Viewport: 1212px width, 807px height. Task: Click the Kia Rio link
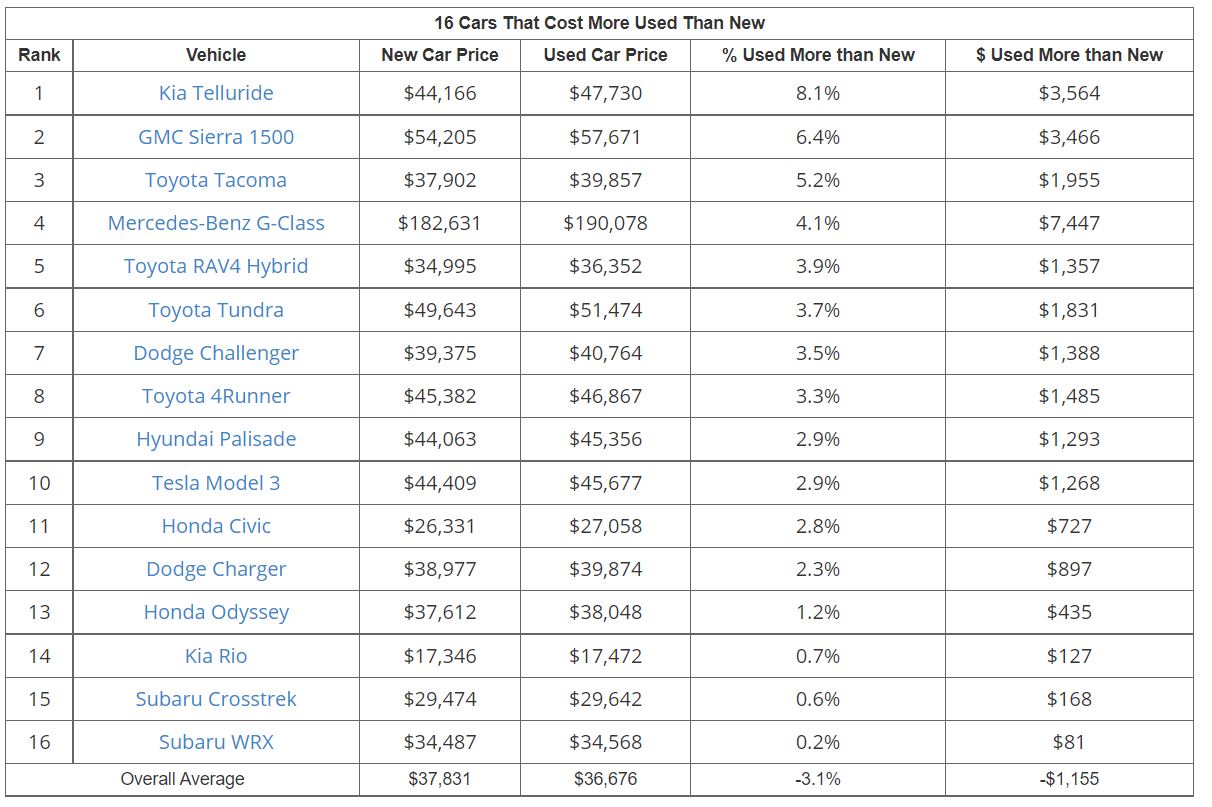[216, 656]
